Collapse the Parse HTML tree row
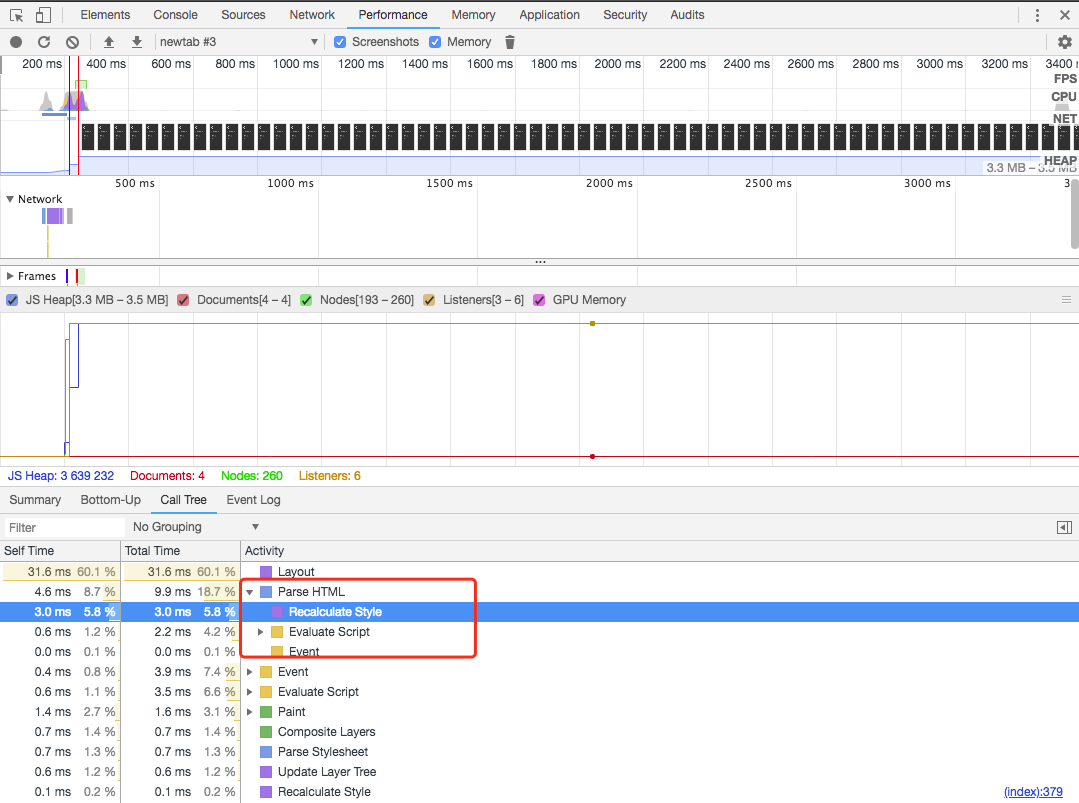 pyautogui.click(x=250, y=592)
